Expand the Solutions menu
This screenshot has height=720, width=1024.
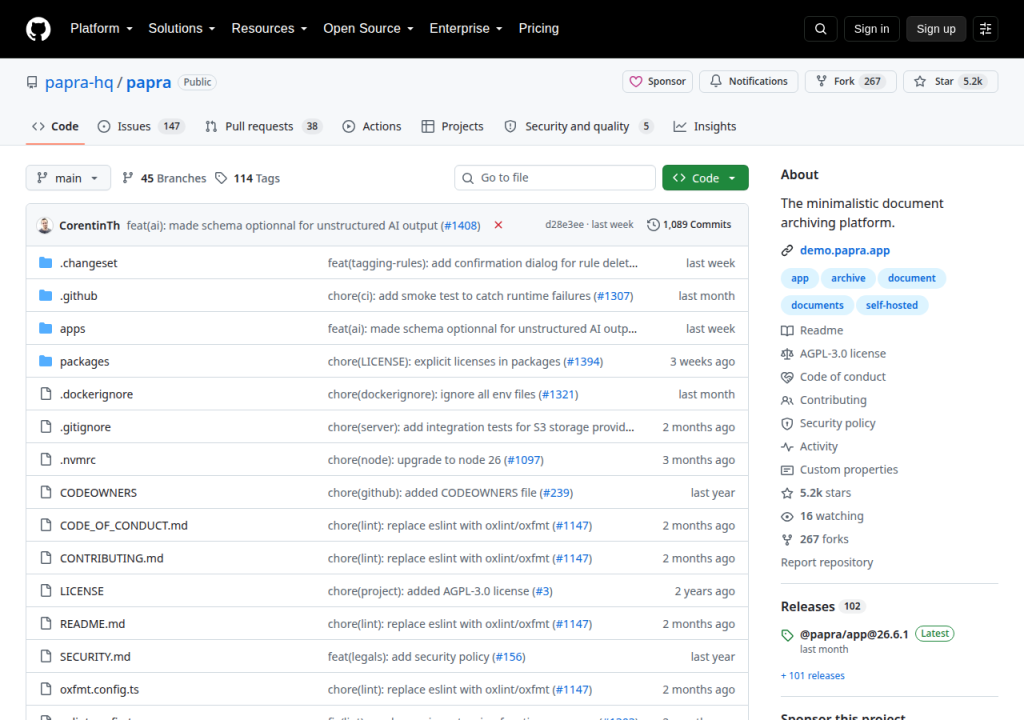click(182, 29)
